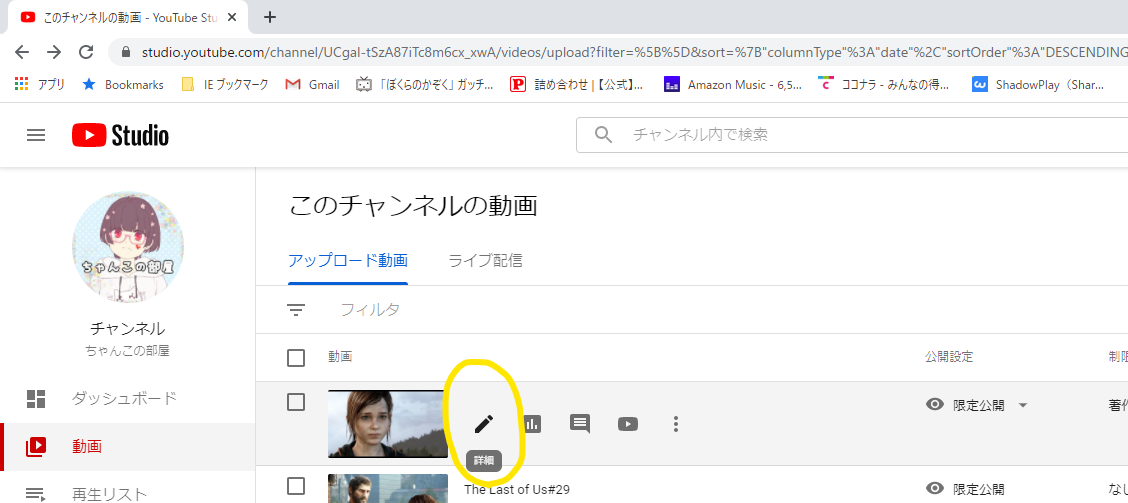
Task: Open analytics bar chart icon for first video
Action: (x=532, y=424)
